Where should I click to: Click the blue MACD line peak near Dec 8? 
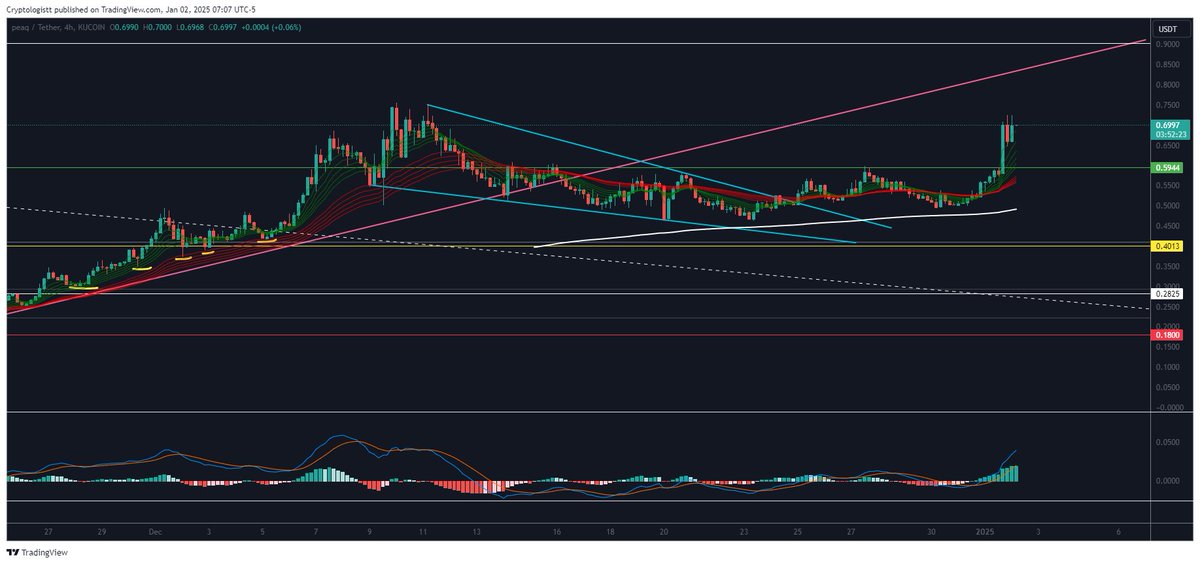pyautogui.click(x=340, y=436)
